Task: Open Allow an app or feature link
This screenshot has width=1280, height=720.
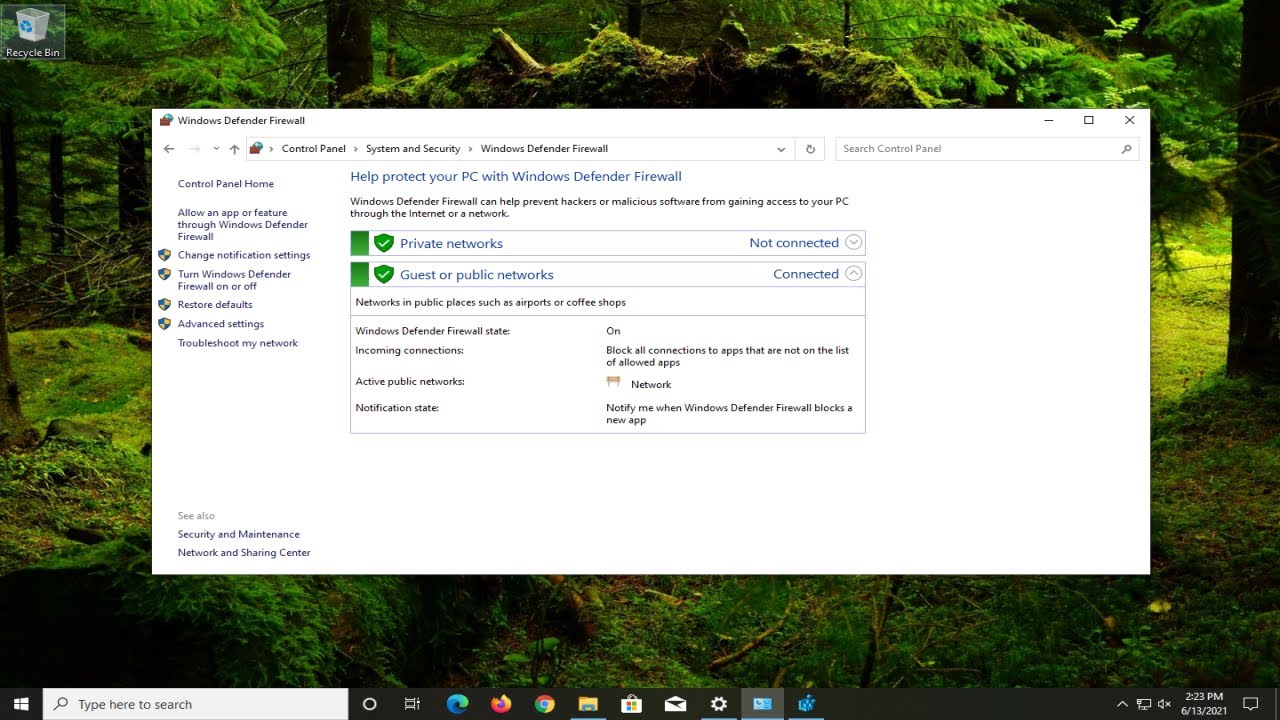Action: 243,225
